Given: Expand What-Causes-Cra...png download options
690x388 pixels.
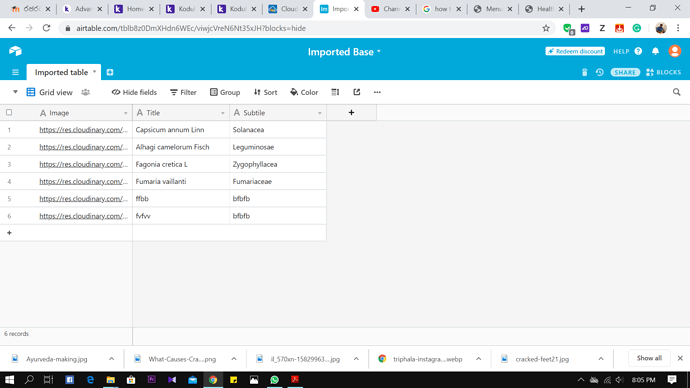Looking at the screenshot, I should pos(234,359).
